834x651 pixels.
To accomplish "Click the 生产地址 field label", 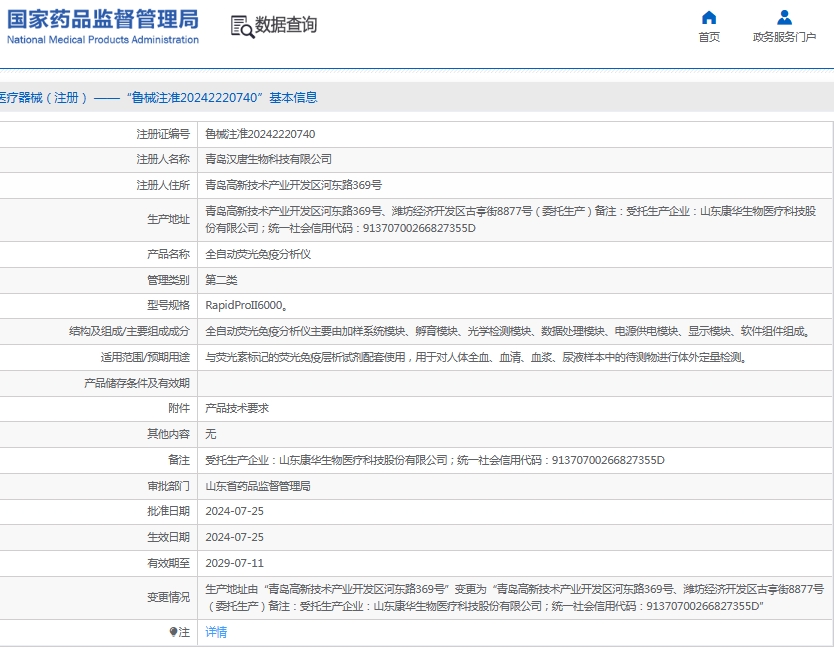I will [x=168, y=220].
